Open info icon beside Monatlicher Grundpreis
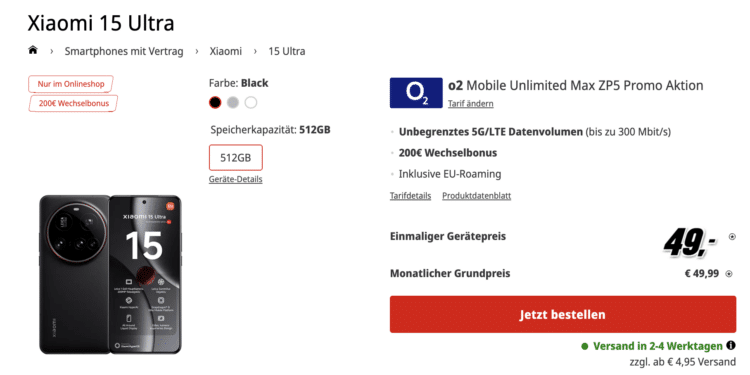 pyautogui.click(x=729, y=274)
